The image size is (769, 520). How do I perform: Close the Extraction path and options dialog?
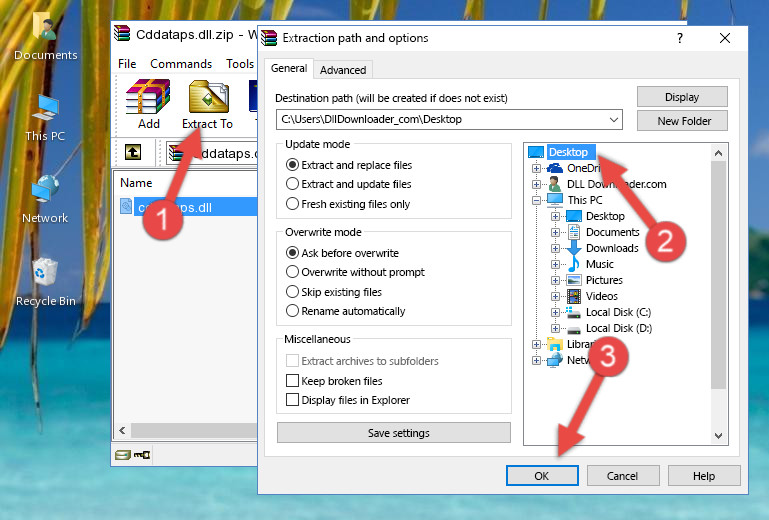pyautogui.click(x=725, y=38)
